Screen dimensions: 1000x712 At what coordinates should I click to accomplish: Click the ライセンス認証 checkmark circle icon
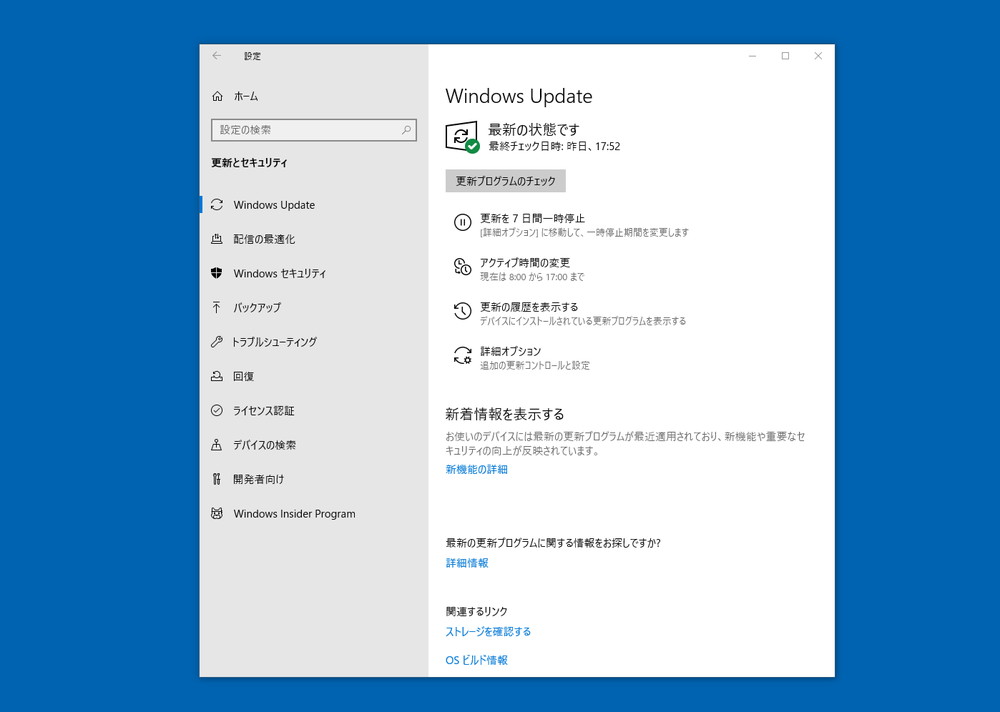pos(217,411)
